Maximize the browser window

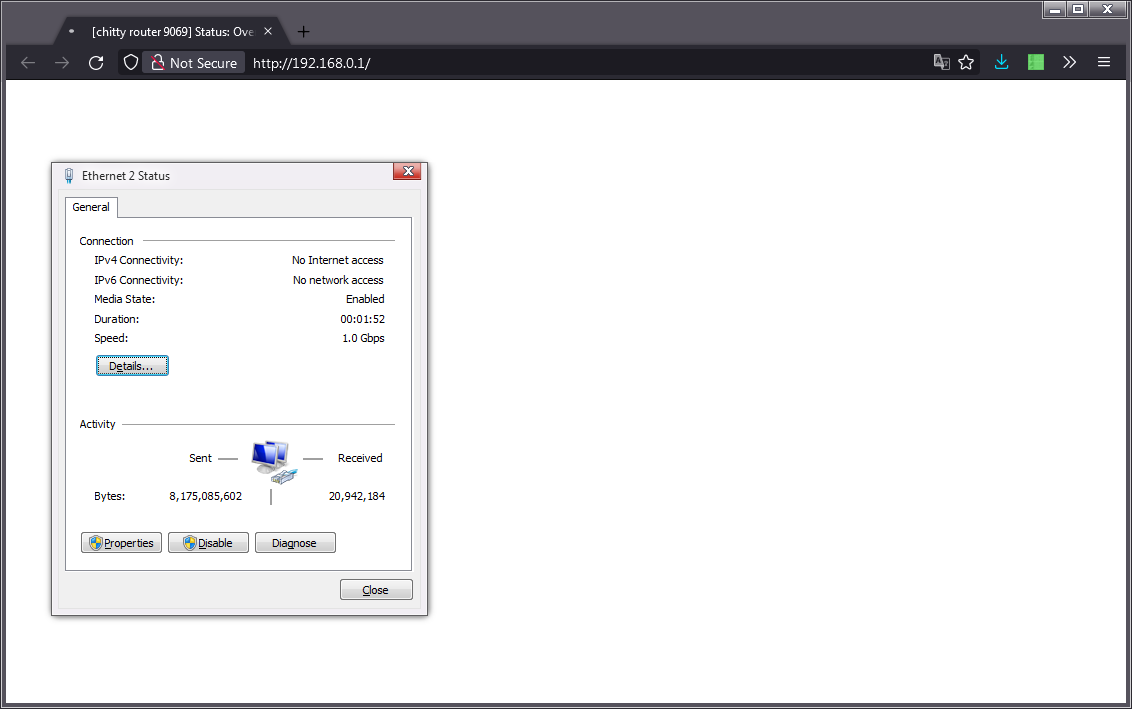[x=1078, y=9]
